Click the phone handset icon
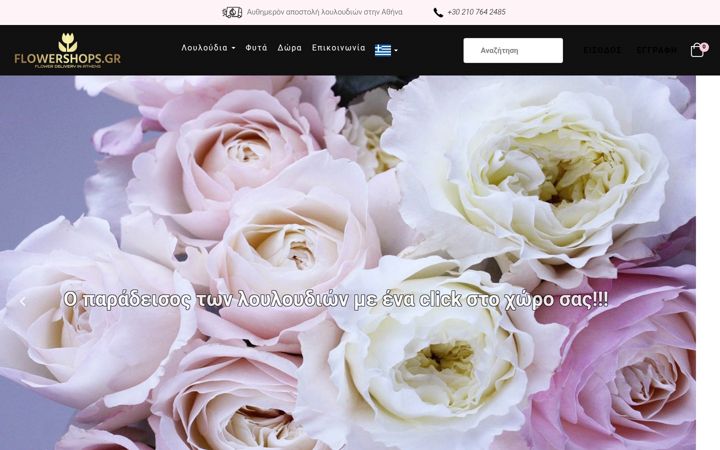The image size is (720, 450). (438, 12)
